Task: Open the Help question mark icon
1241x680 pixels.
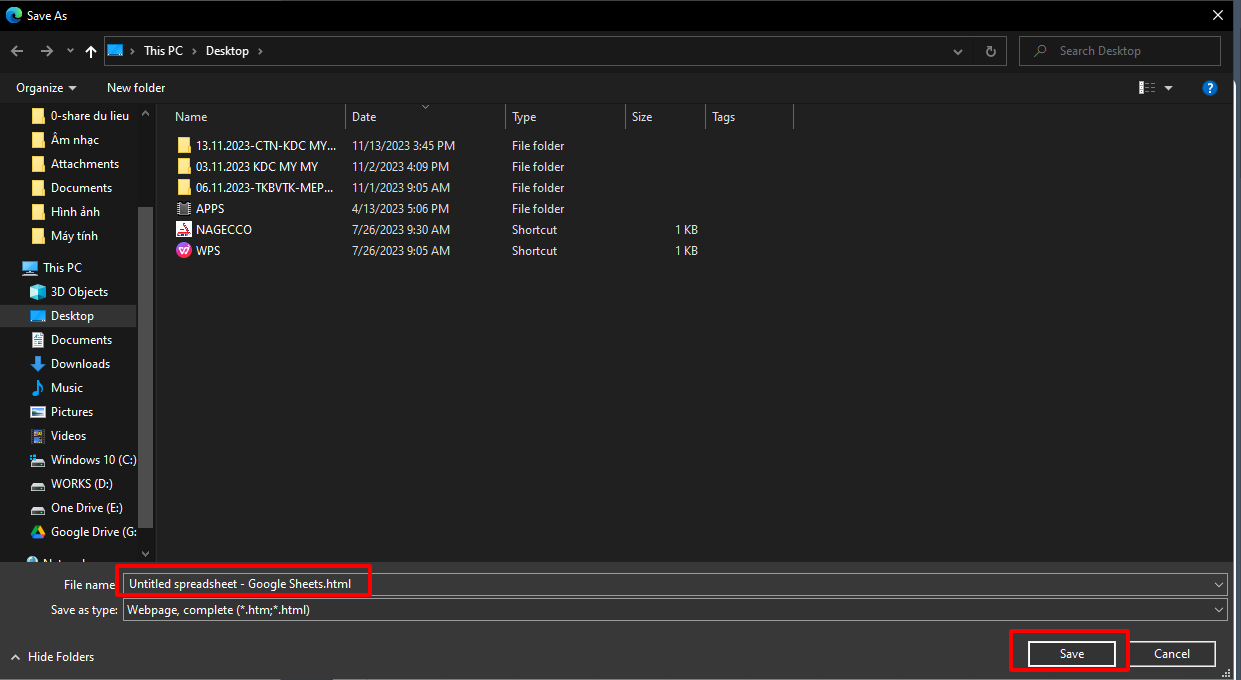Action: [x=1210, y=88]
